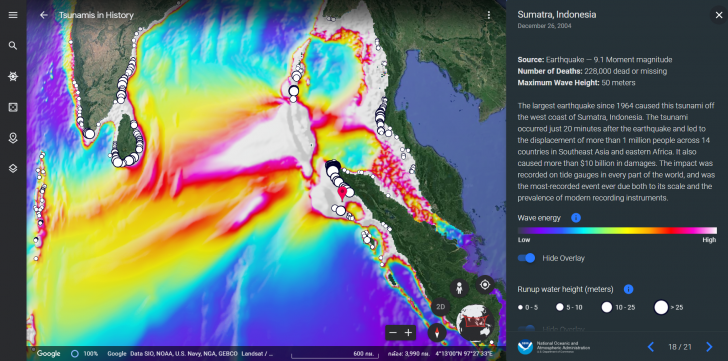The width and height of the screenshot is (728, 361).
Task: Click the I'm Feeling Lucky dice icon
Action: (x=13, y=107)
